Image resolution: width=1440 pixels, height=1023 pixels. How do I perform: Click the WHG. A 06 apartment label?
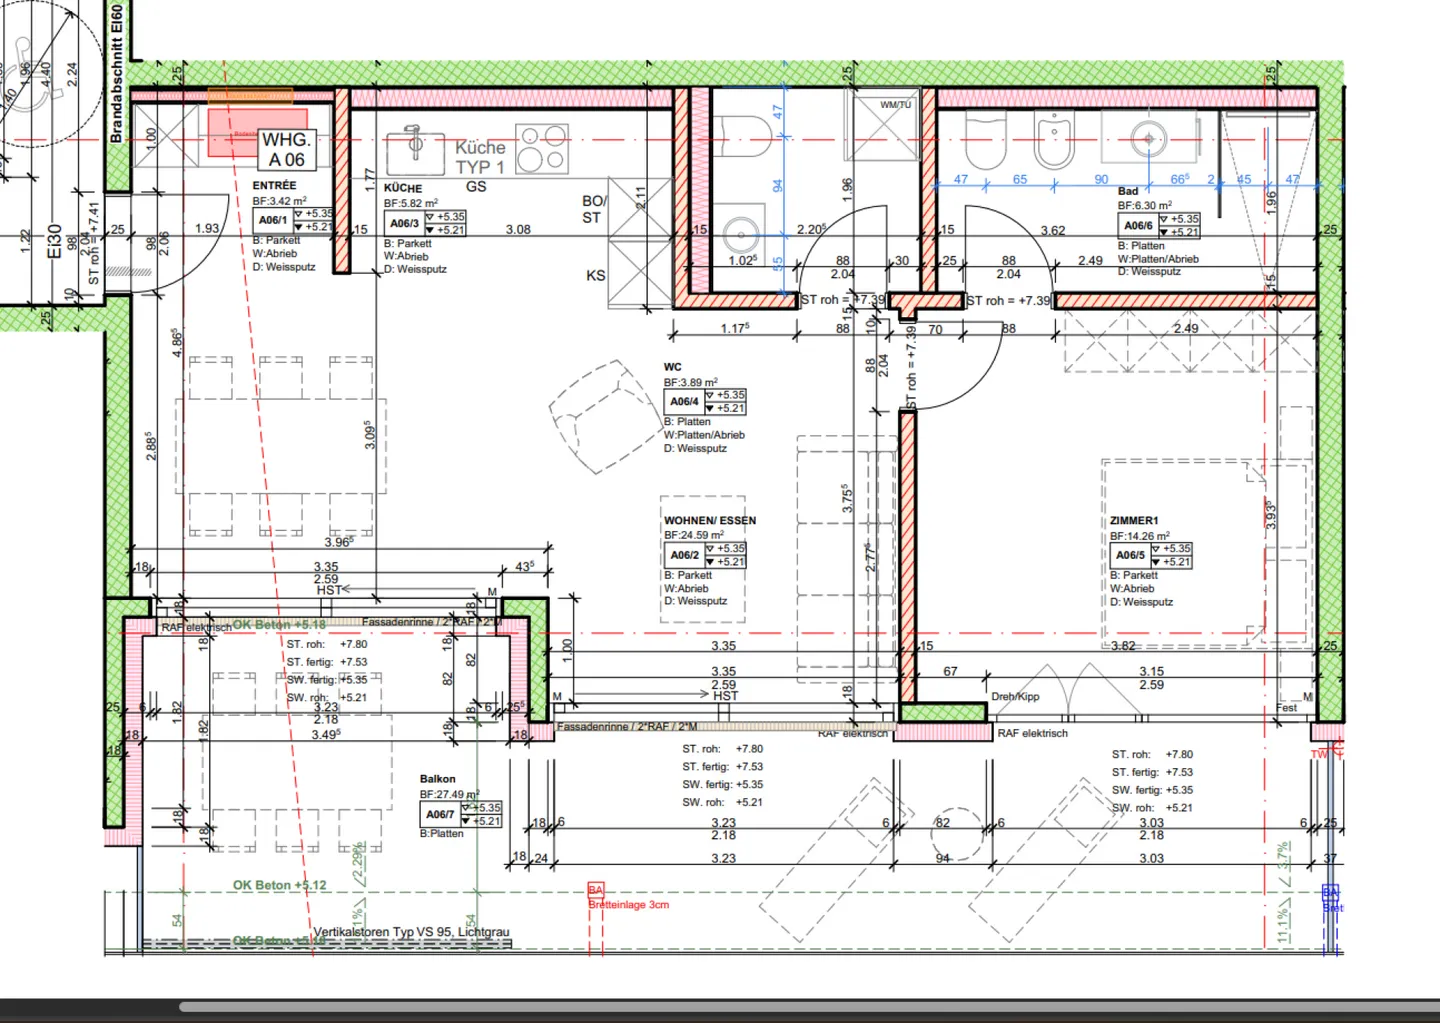[x=287, y=150]
